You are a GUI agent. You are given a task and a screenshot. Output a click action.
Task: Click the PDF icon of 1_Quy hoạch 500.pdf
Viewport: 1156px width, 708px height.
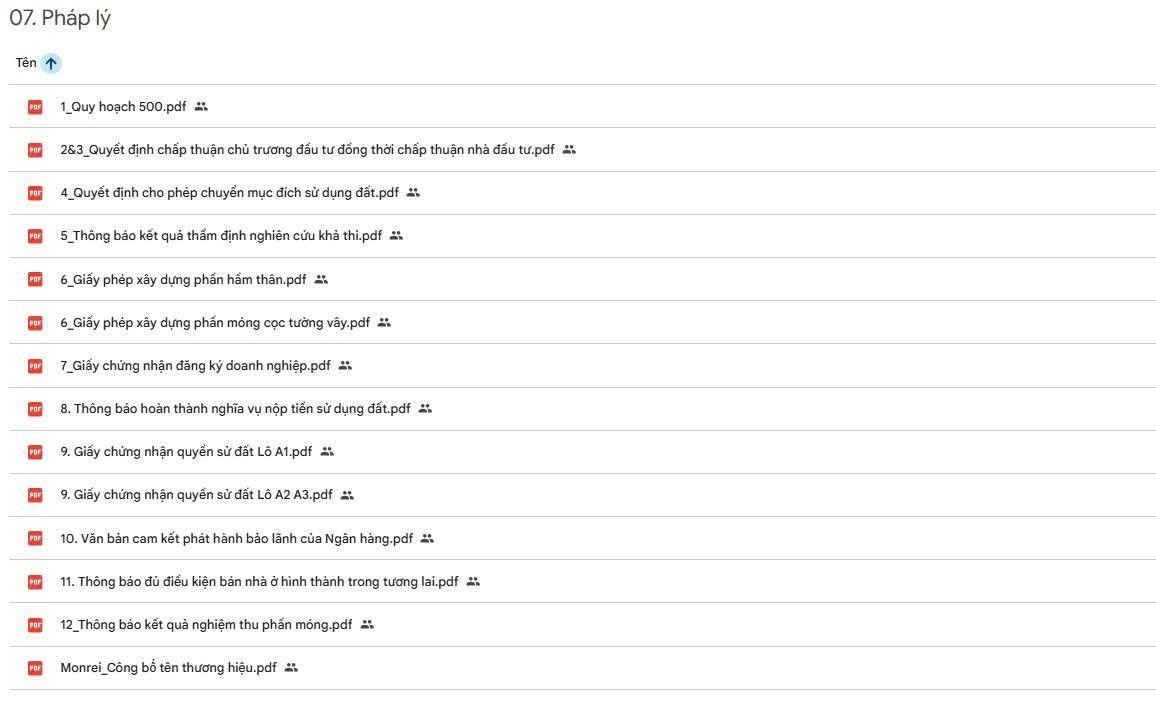(x=35, y=107)
